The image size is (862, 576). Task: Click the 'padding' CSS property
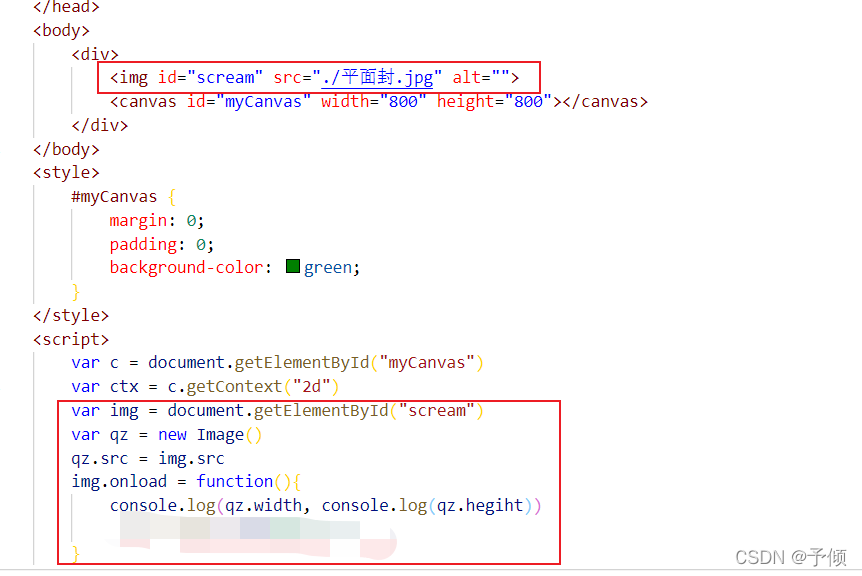pos(143,244)
